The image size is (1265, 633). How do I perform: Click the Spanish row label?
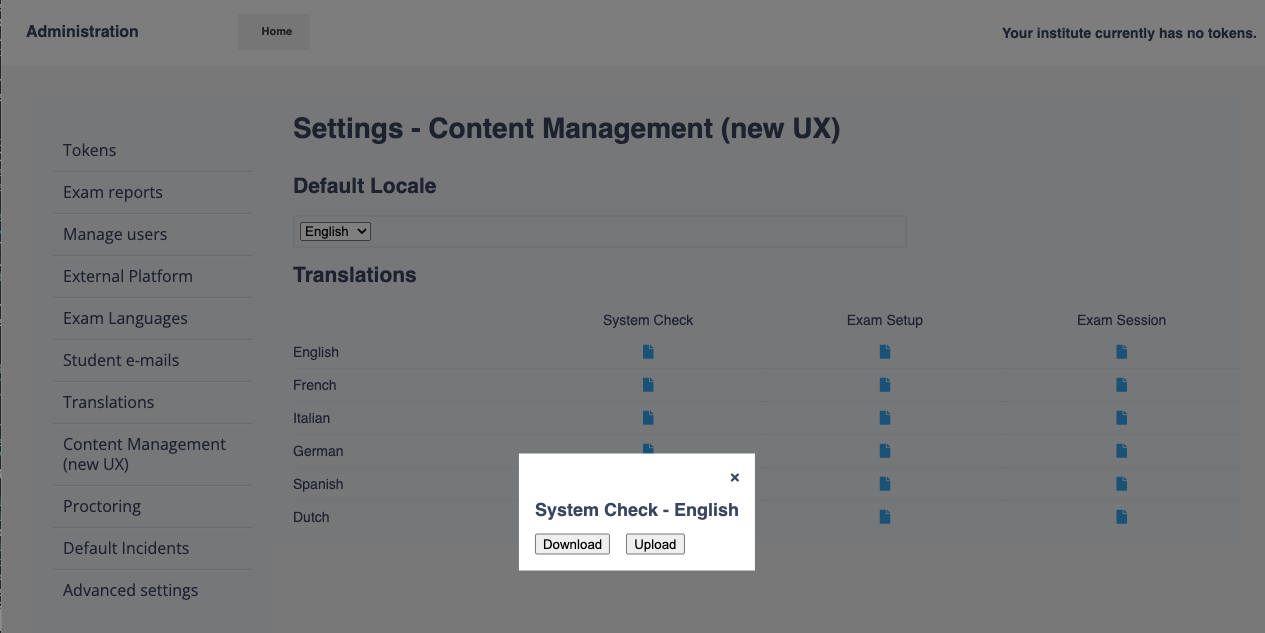[x=318, y=484]
